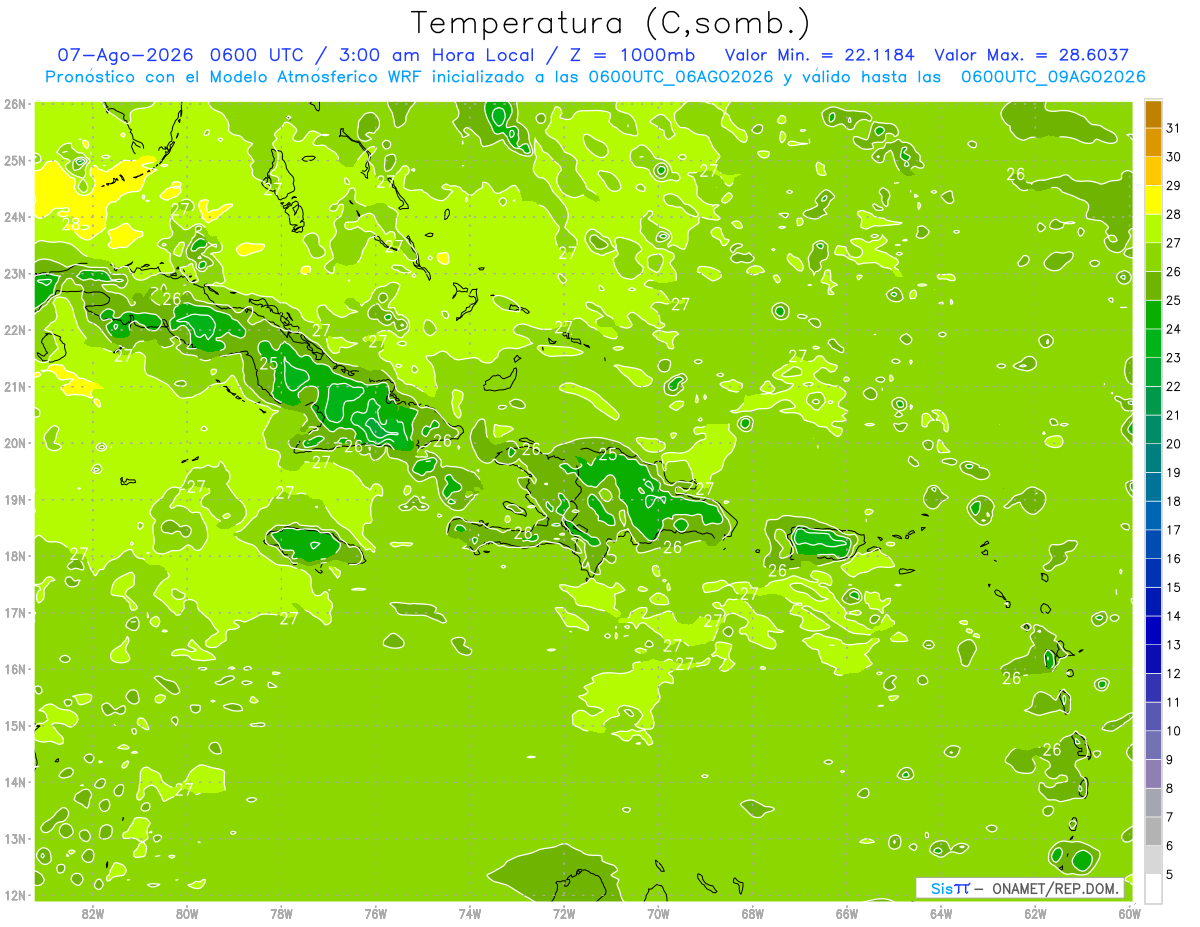
Task: Click the 24N latitude axis label
Action: coord(15,217)
